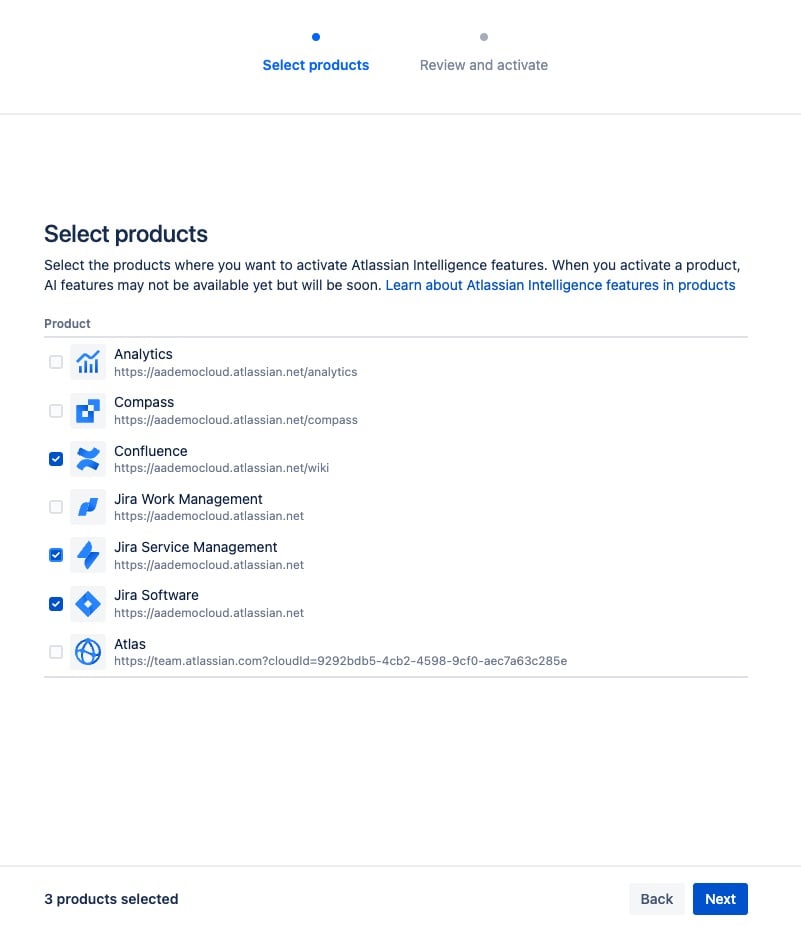Click the Confluence product icon

point(87,458)
